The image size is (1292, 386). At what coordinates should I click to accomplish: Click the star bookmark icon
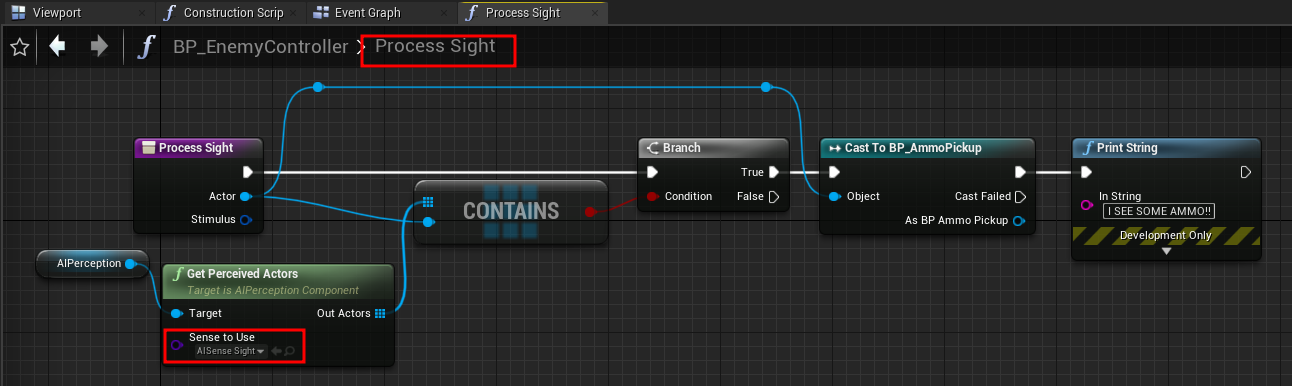[19, 47]
